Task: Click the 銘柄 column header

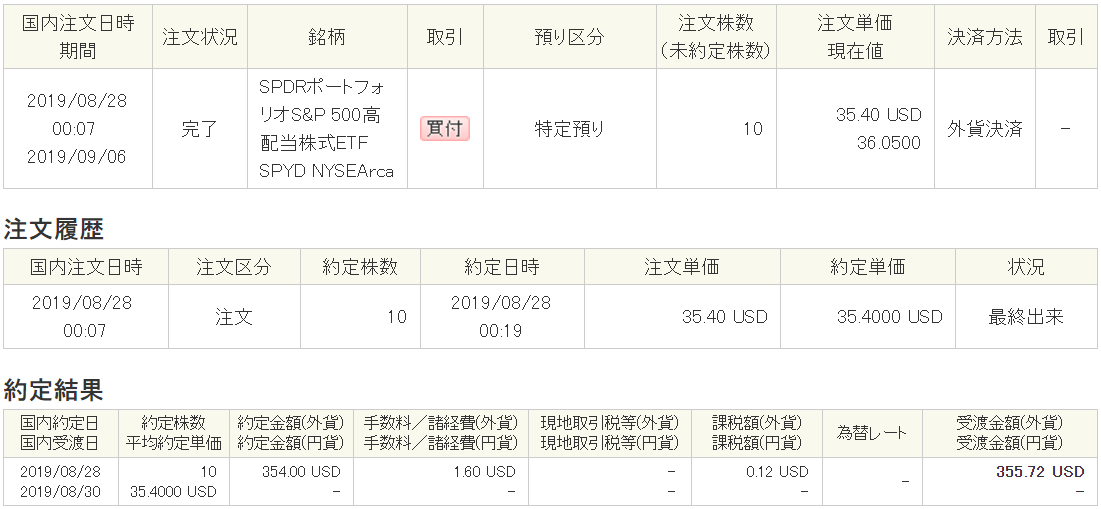Action: coord(328,38)
